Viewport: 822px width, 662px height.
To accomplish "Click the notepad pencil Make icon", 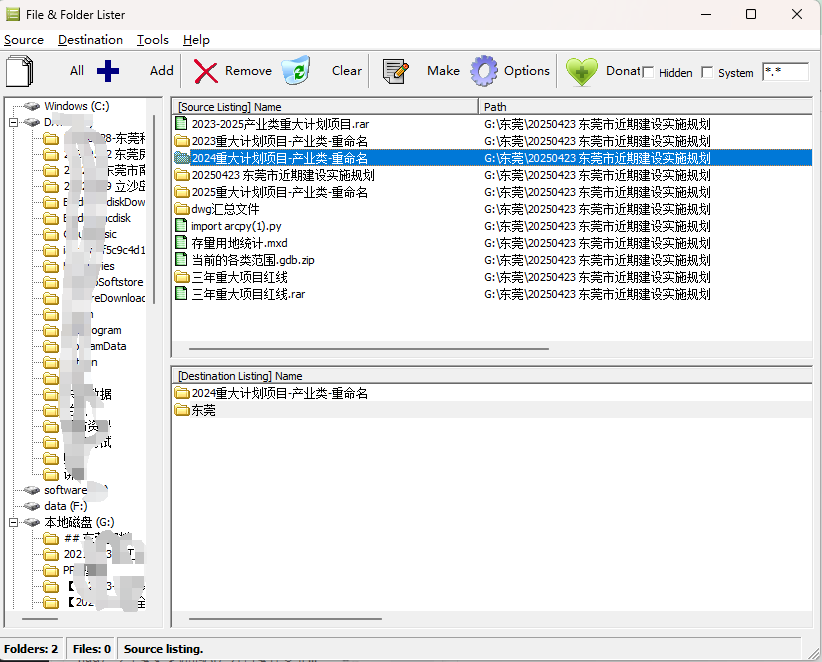I will (x=395, y=71).
